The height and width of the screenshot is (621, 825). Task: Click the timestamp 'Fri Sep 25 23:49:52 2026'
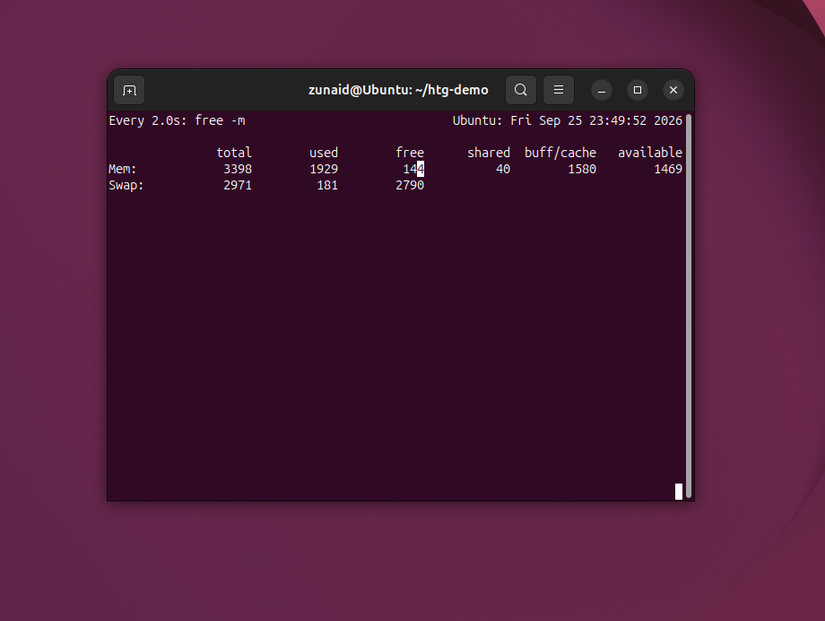click(596, 121)
